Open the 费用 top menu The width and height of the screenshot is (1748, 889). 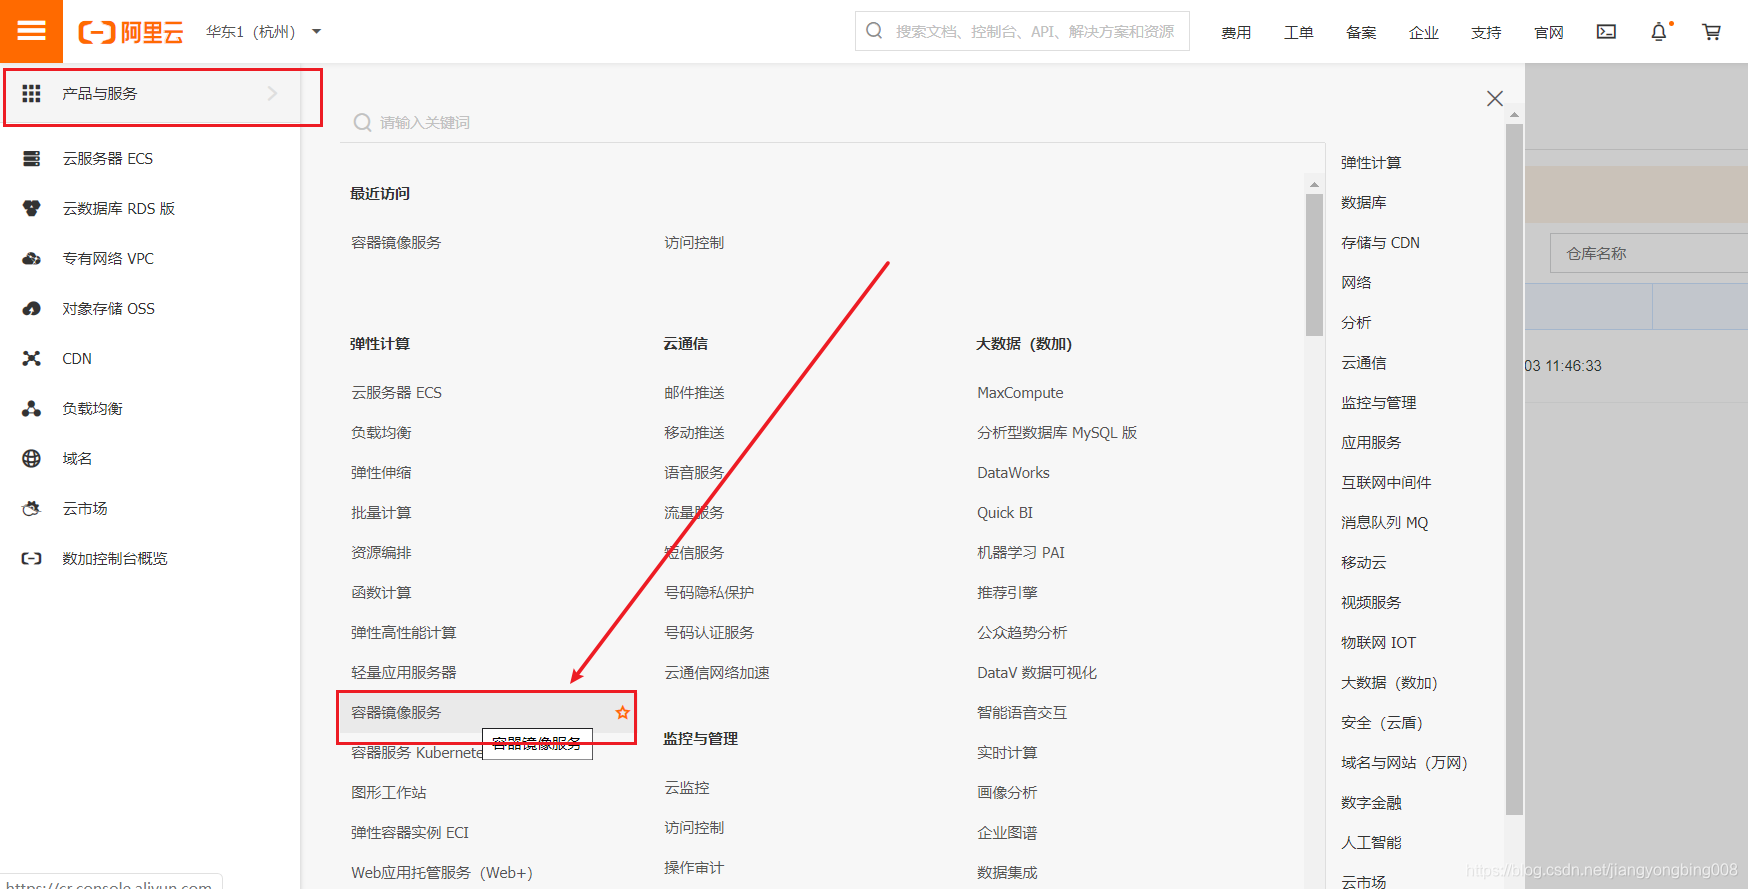point(1236,32)
